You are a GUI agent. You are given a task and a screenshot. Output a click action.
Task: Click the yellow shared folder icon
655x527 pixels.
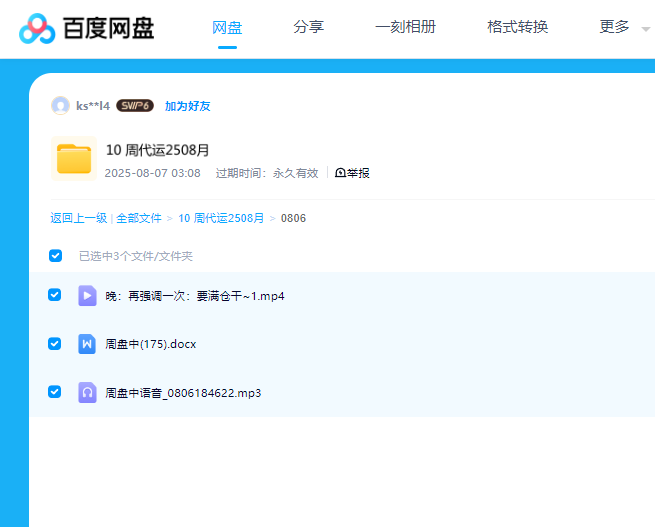pyautogui.click(x=74, y=159)
